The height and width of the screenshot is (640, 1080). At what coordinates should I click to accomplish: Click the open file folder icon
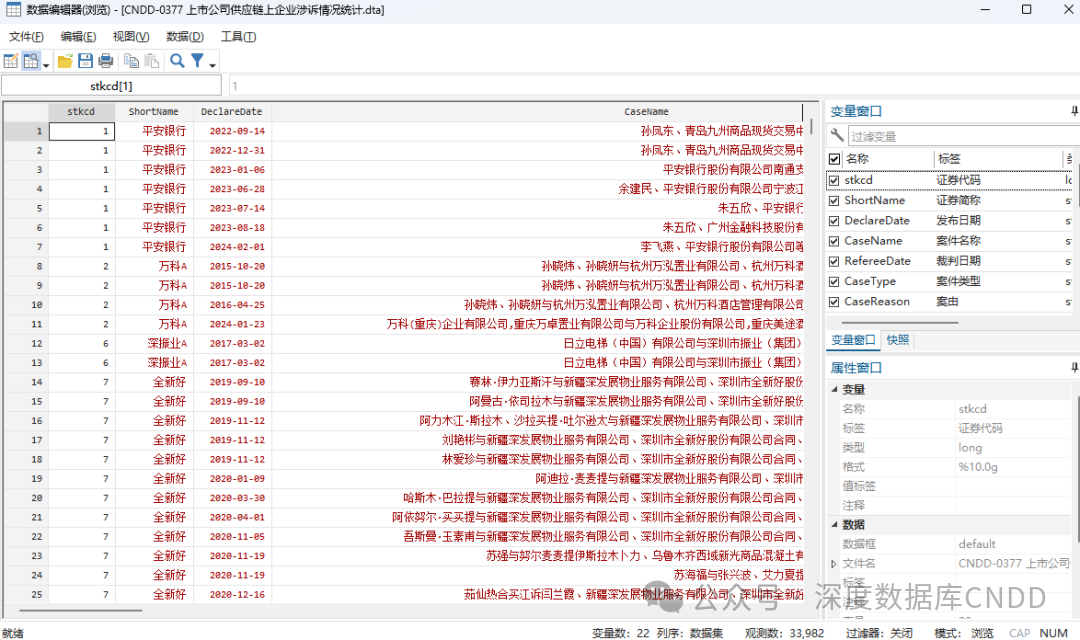click(65, 61)
